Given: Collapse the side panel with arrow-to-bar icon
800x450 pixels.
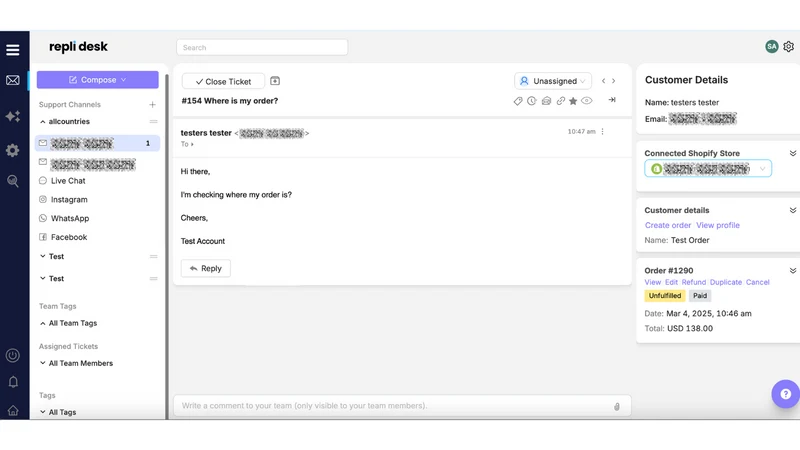Looking at the screenshot, I should (x=612, y=100).
